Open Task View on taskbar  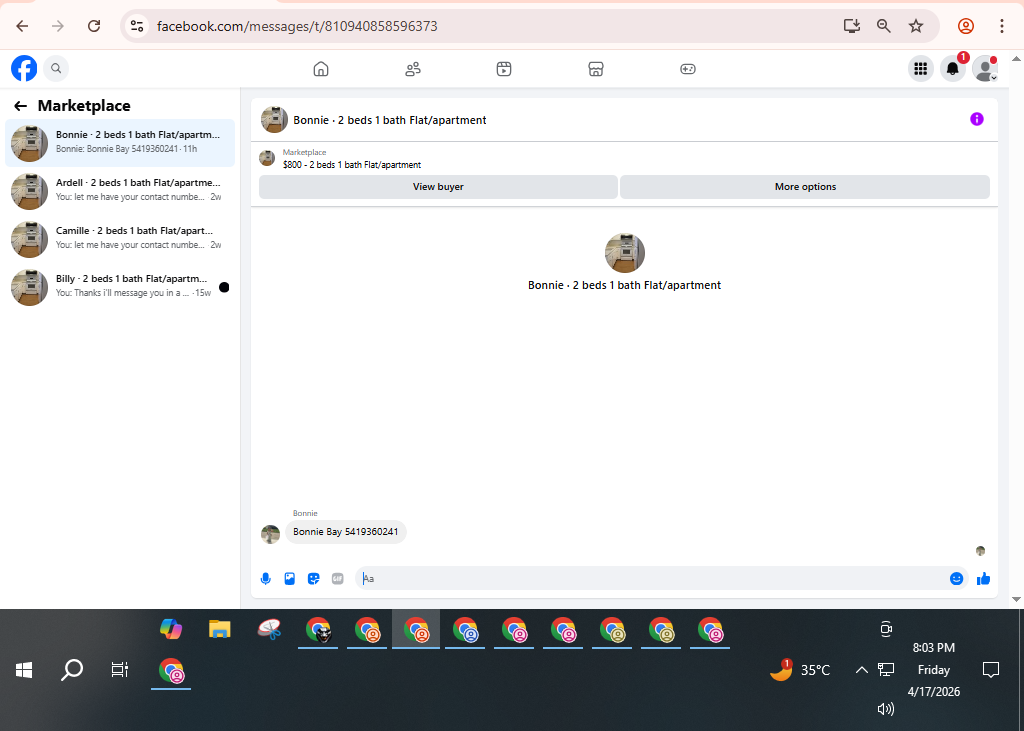120,670
